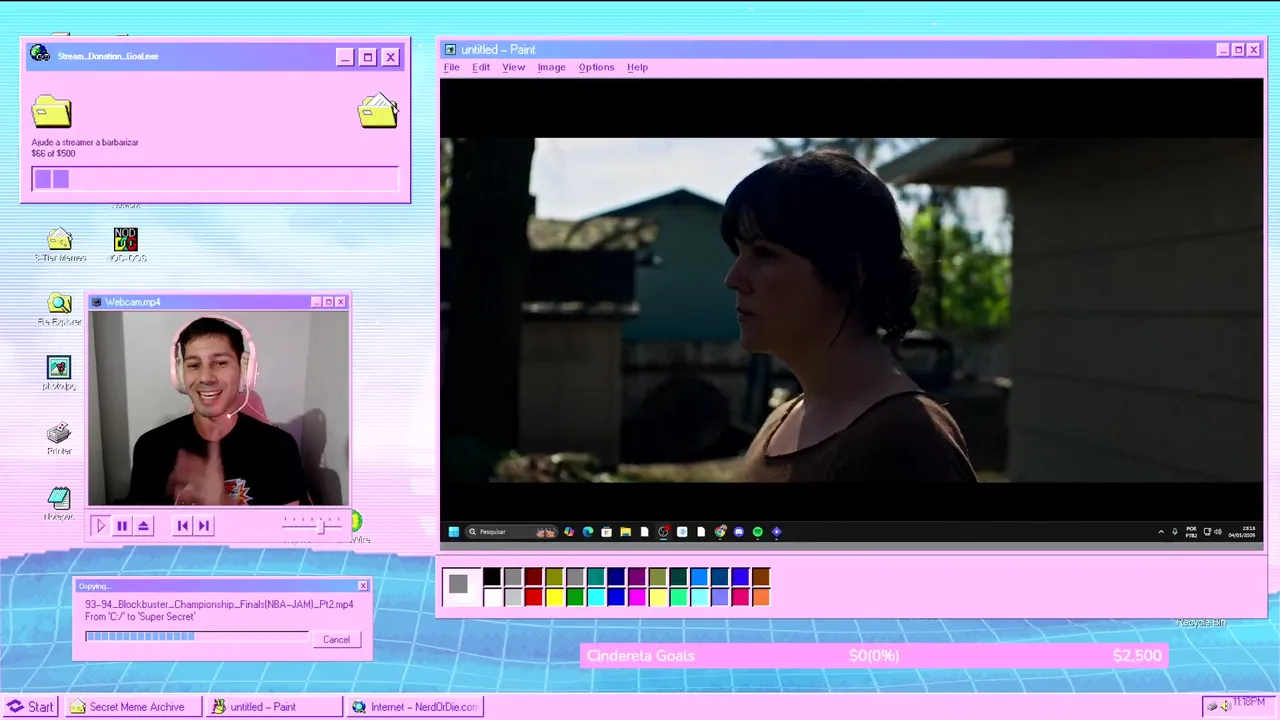Click the donation goal progress bar

click(x=215, y=179)
